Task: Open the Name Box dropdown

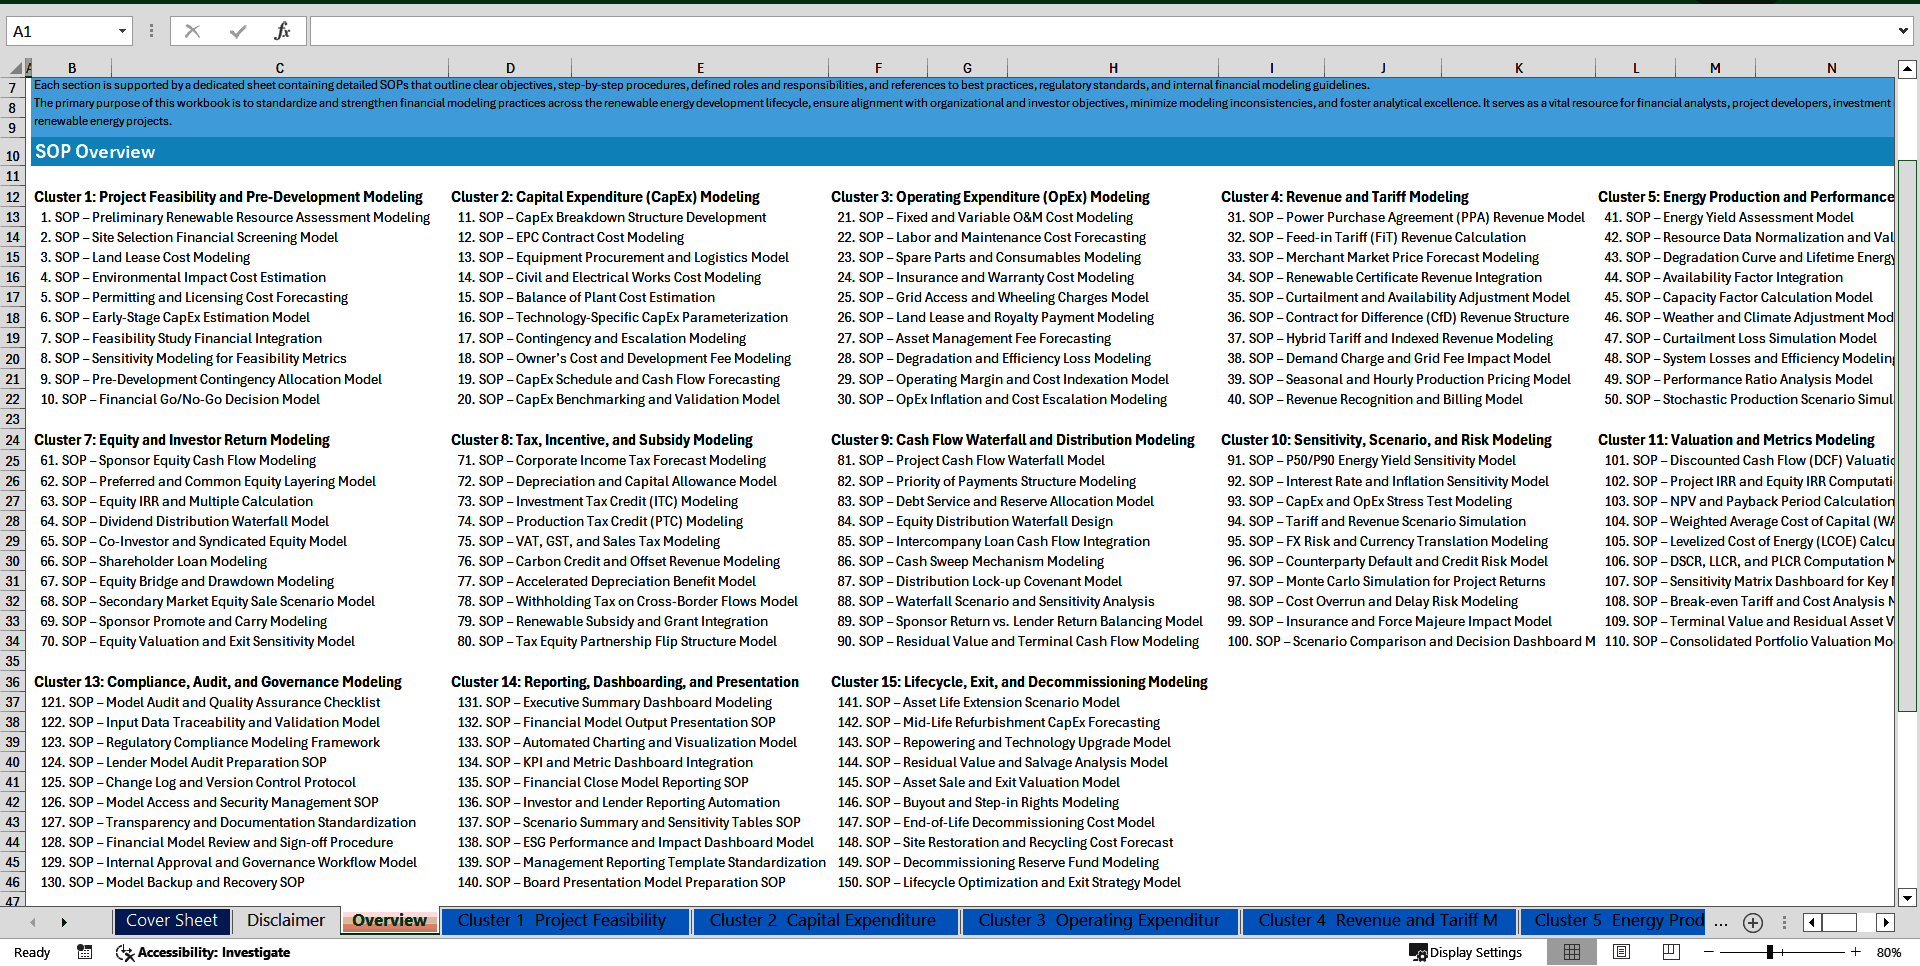Action: 122,30
